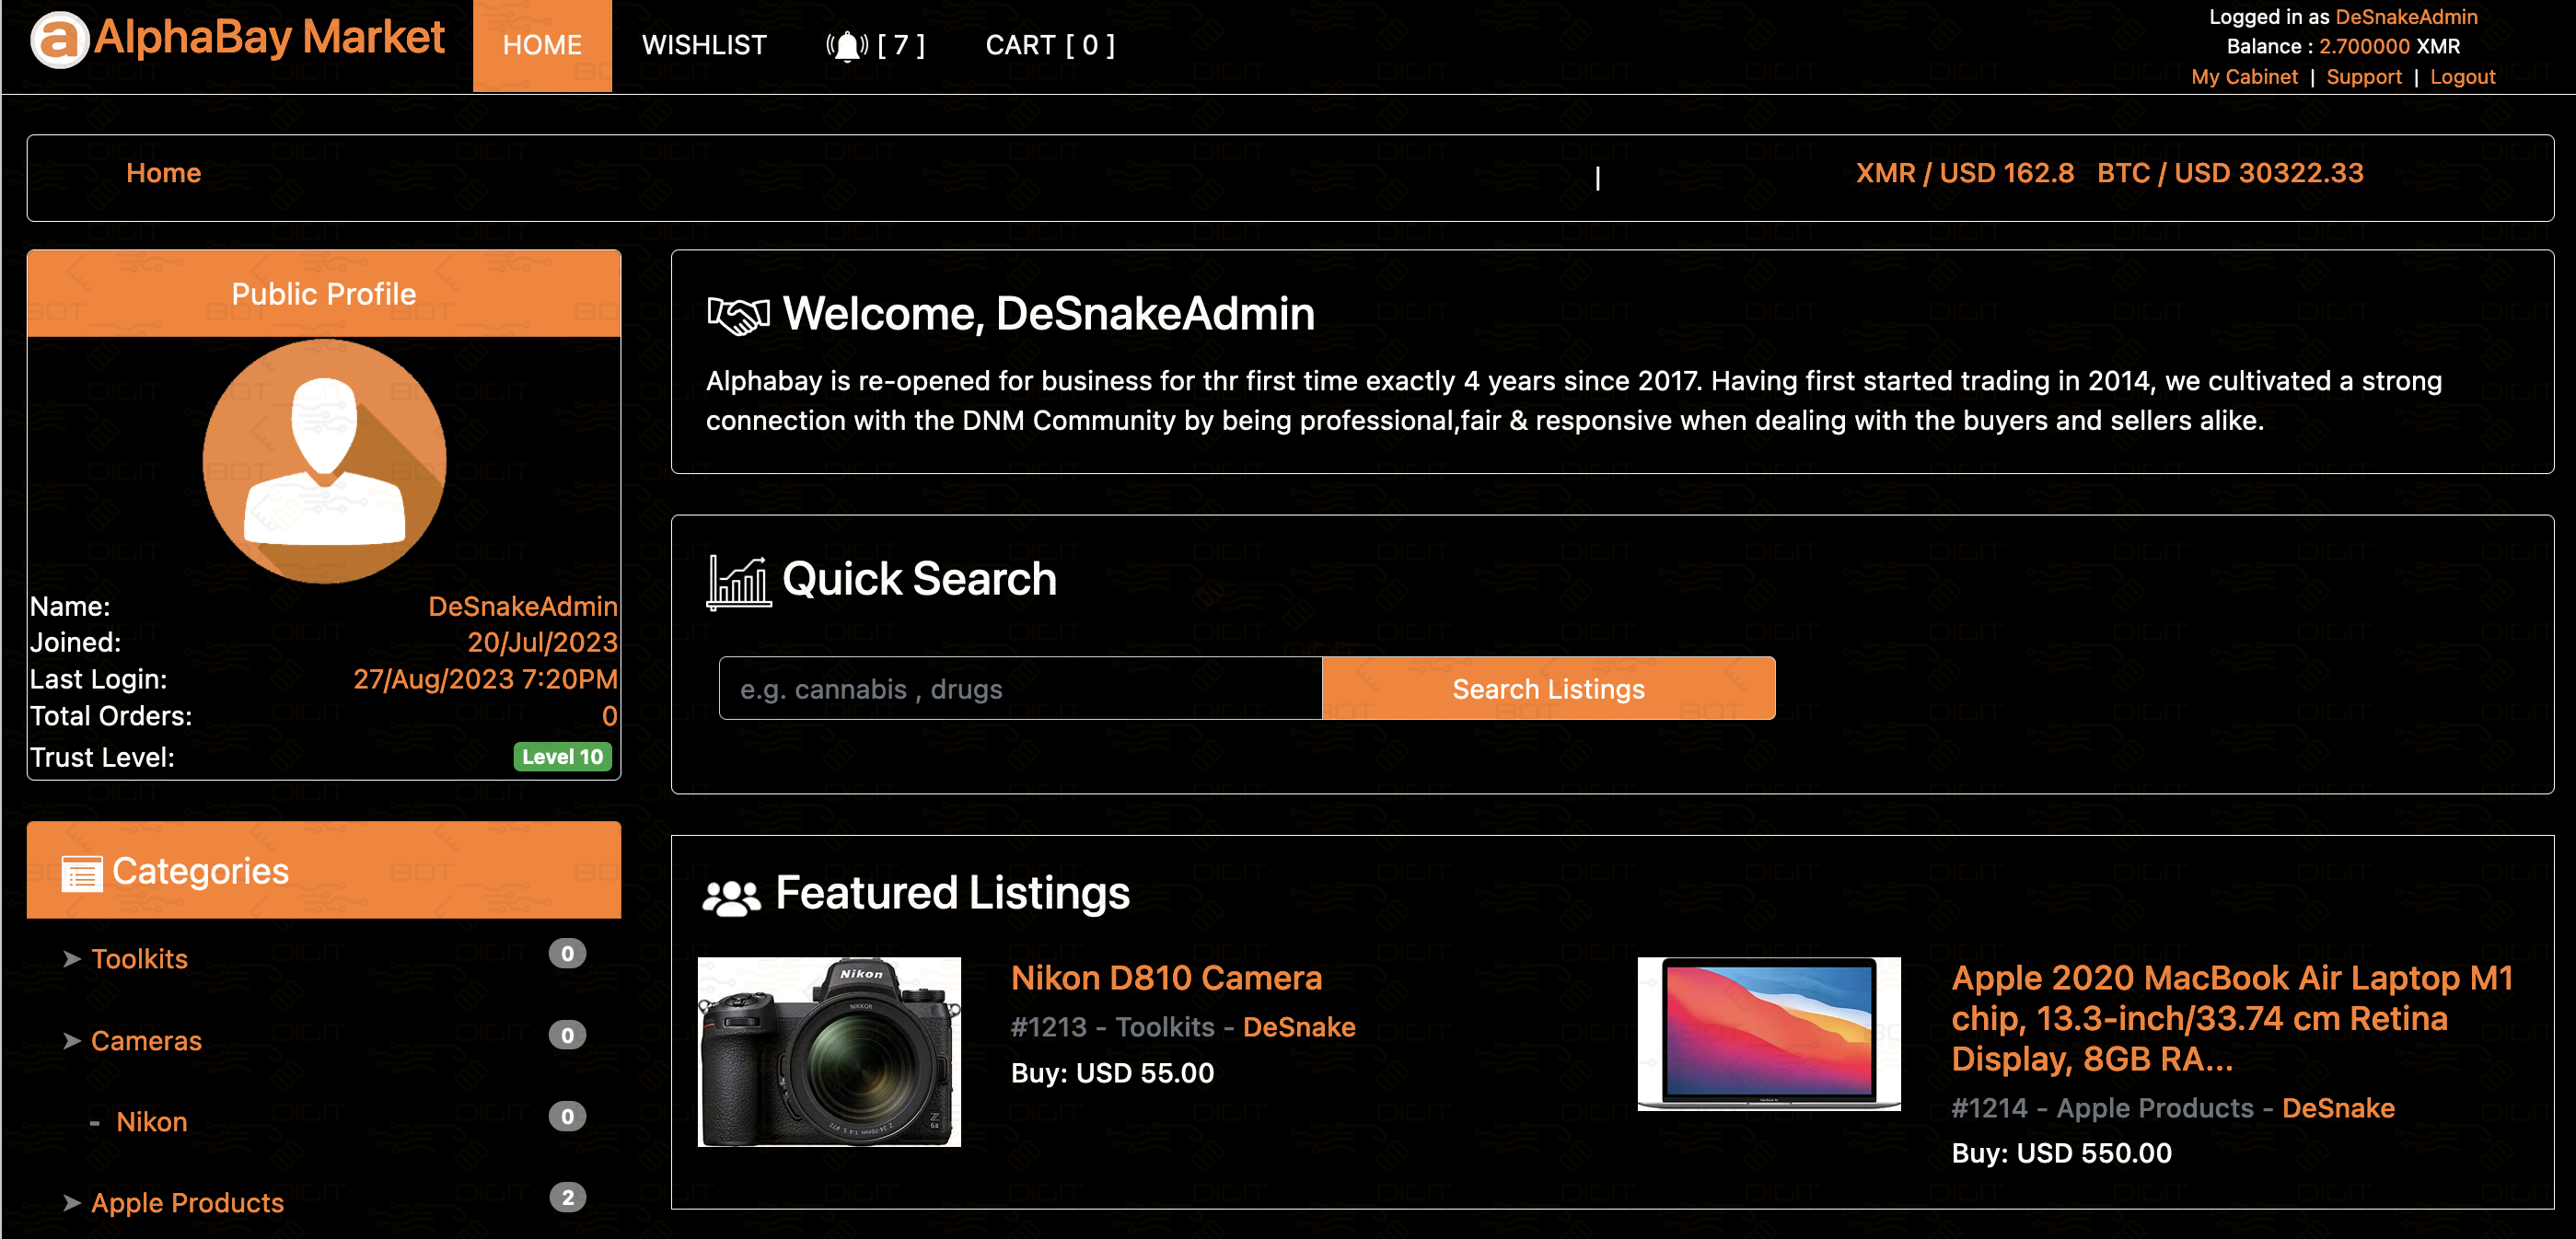Expand the Apple Products category arrow
Screen dimensions: 2576x1239
click(72, 1202)
